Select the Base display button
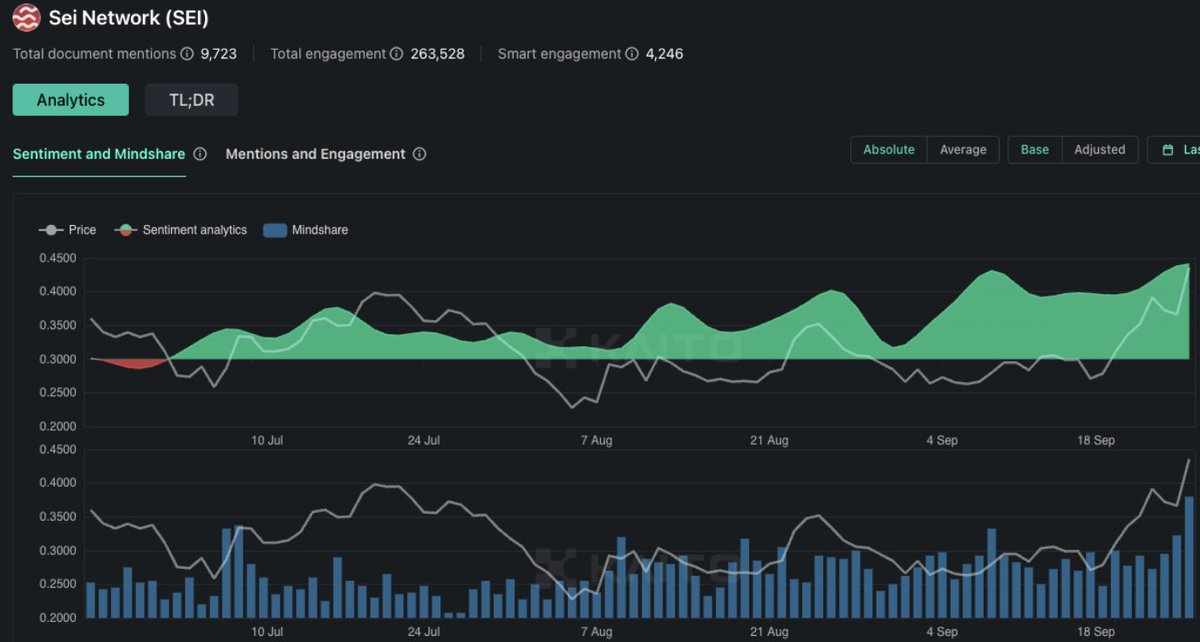This screenshot has width=1200, height=642. coord(1034,149)
